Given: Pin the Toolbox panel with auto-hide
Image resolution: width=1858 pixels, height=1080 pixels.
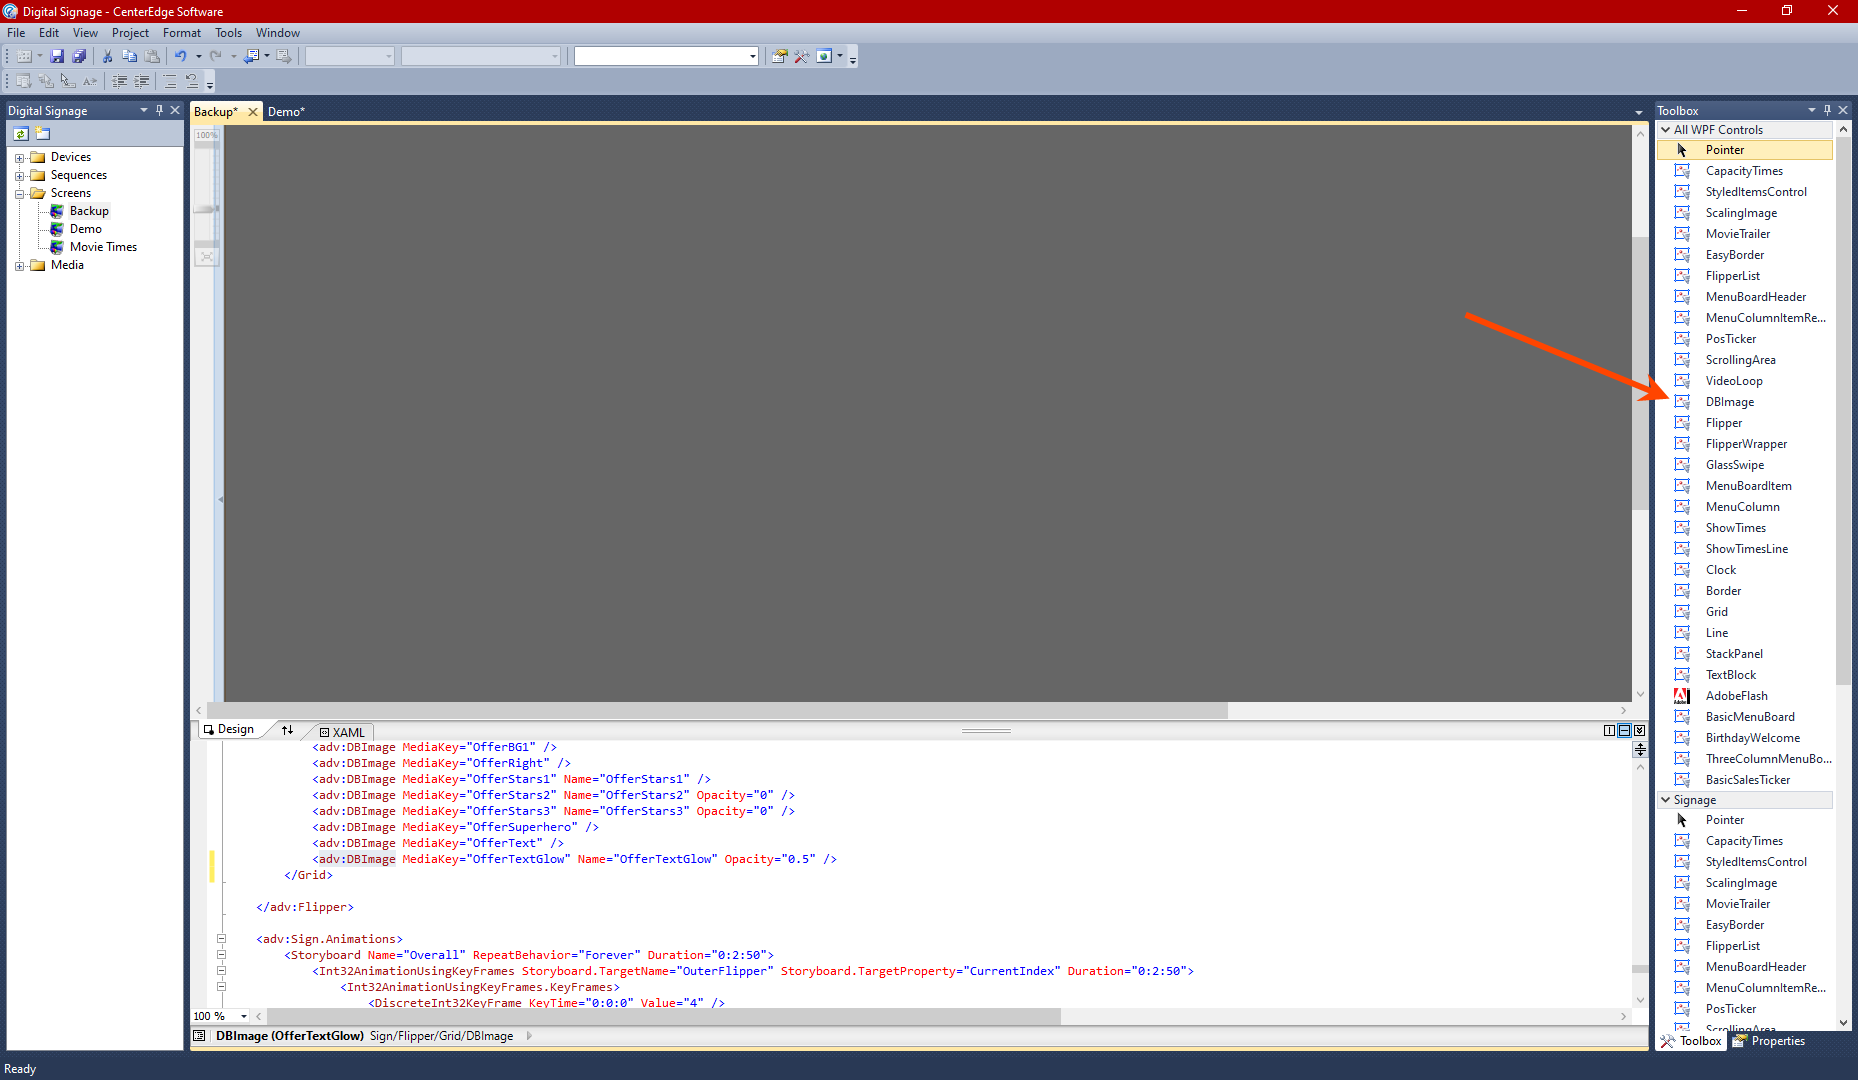Looking at the screenshot, I should [1827, 110].
